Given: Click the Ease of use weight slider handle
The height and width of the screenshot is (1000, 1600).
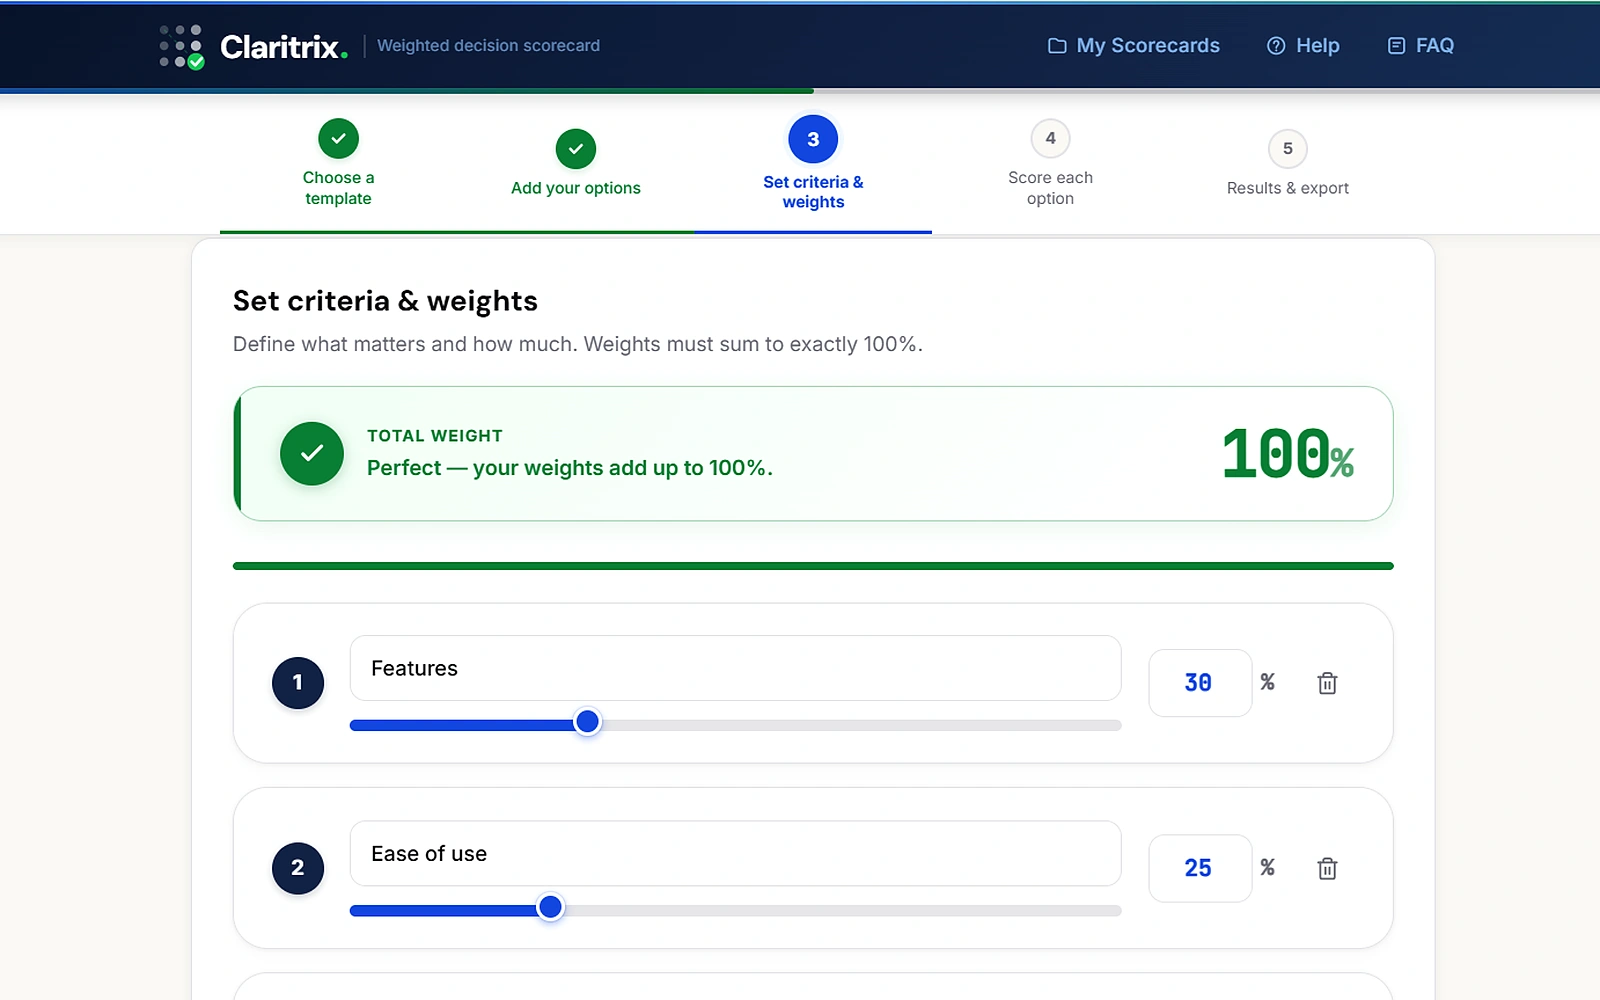Looking at the screenshot, I should click(550, 907).
